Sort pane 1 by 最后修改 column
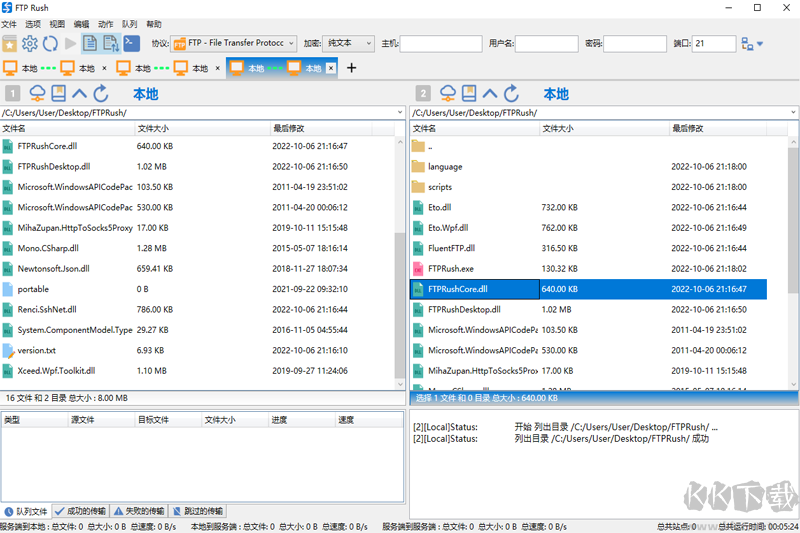Image resolution: width=800 pixels, height=533 pixels. tap(321, 129)
